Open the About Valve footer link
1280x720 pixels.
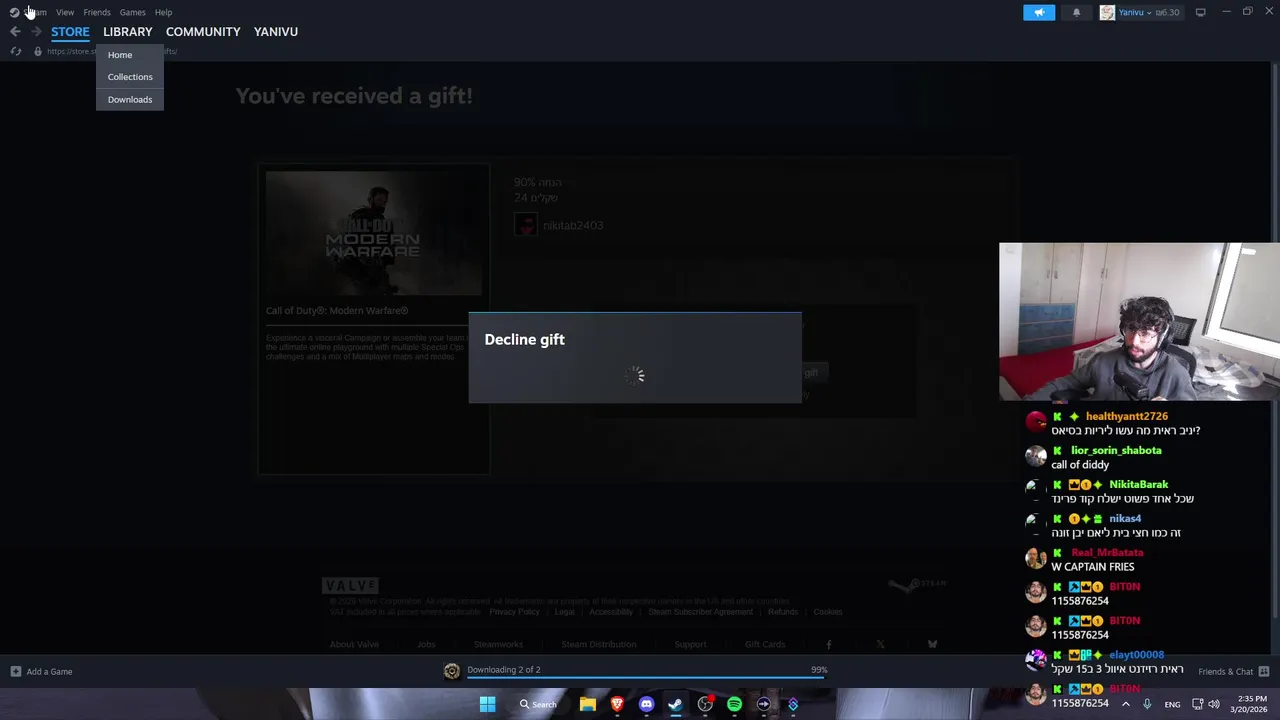[354, 645]
